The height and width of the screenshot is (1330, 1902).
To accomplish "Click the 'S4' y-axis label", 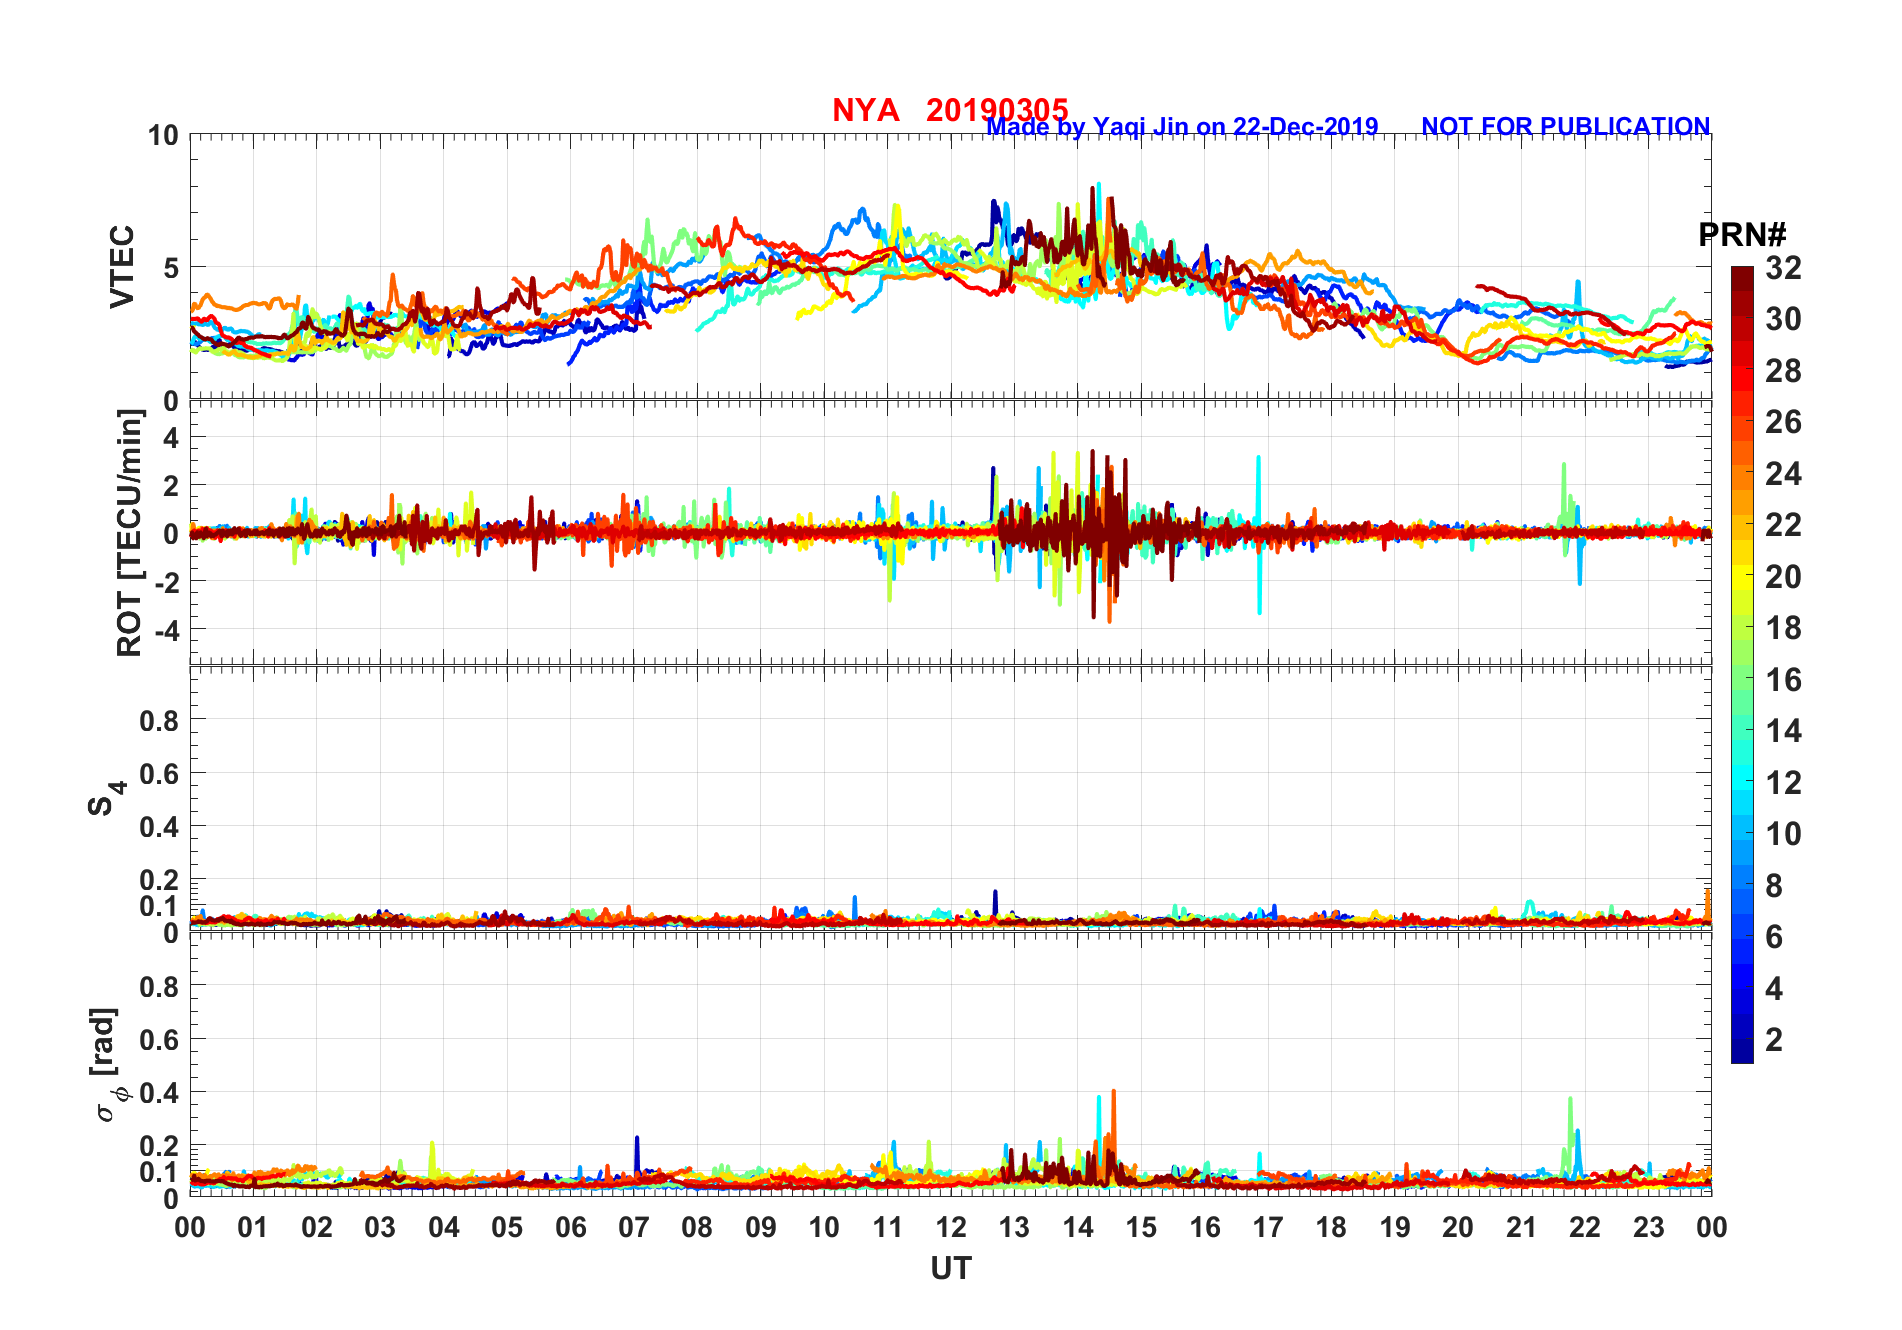I will [106, 799].
